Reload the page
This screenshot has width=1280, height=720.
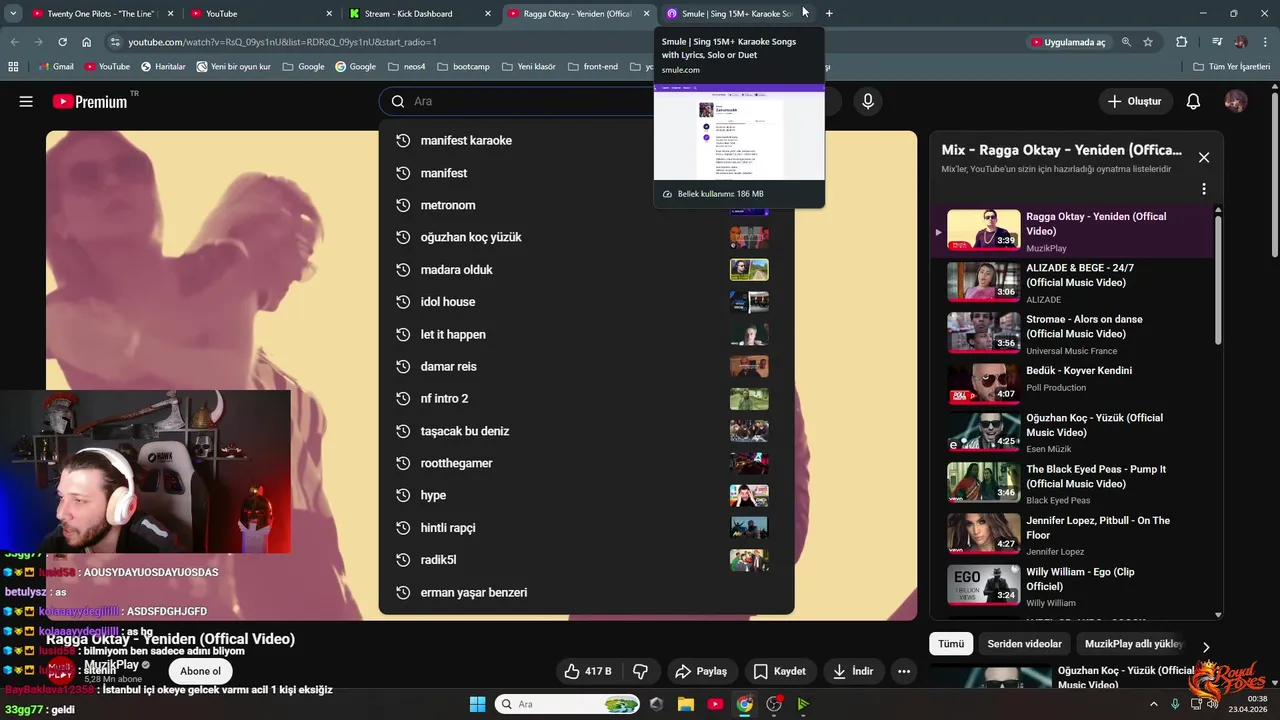click(x=62, y=42)
